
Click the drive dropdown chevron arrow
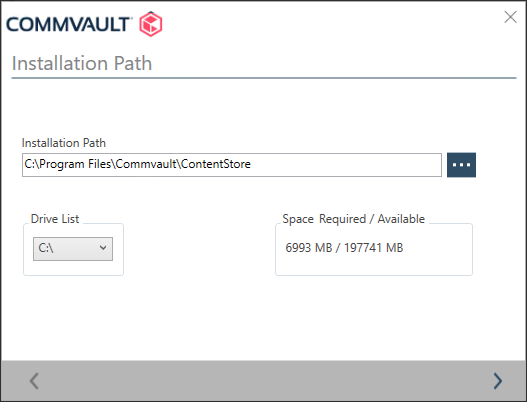pyautogui.click(x=103, y=248)
